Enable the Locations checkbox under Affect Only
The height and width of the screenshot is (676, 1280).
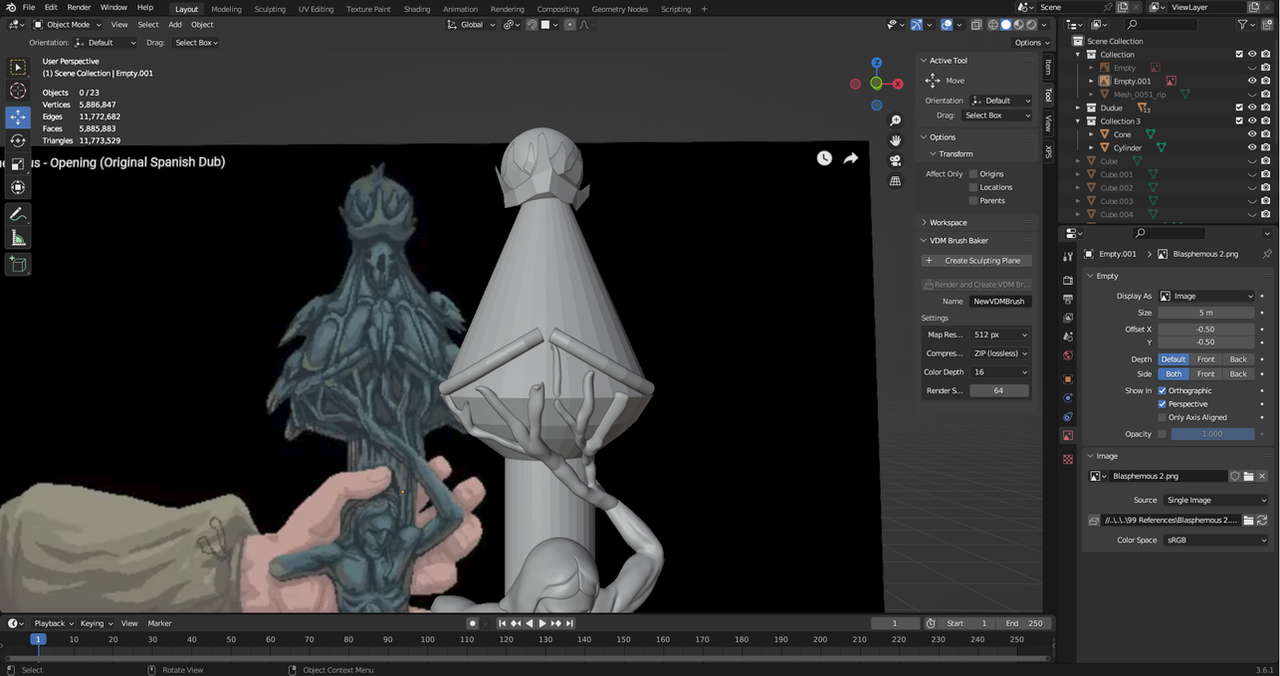click(x=973, y=187)
